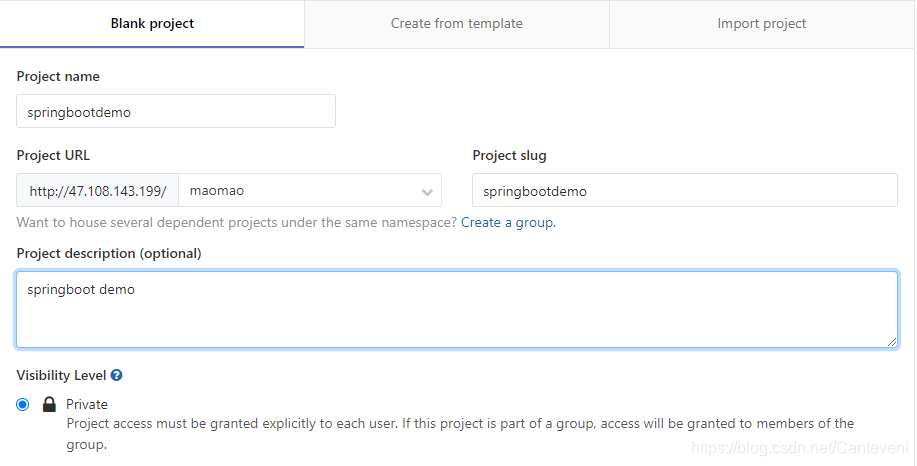Select the Private visibility radio button
The image size is (917, 466).
(23, 405)
